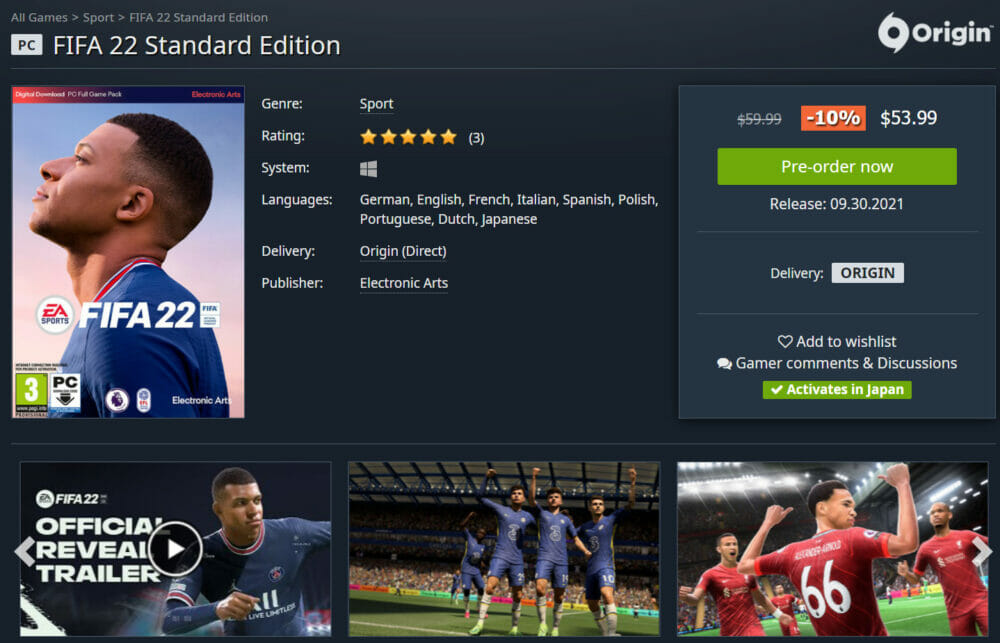Screen dimensions: 1000x643
Task: Click the Activates in Japan label
Action: 837,390
